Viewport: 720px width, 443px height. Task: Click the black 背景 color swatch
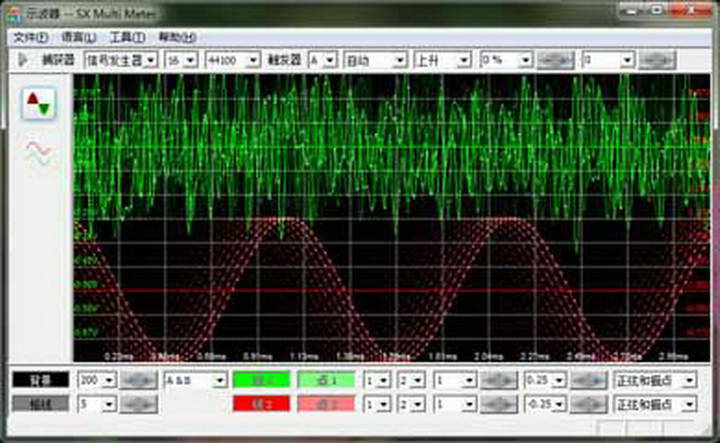pyautogui.click(x=40, y=380)
